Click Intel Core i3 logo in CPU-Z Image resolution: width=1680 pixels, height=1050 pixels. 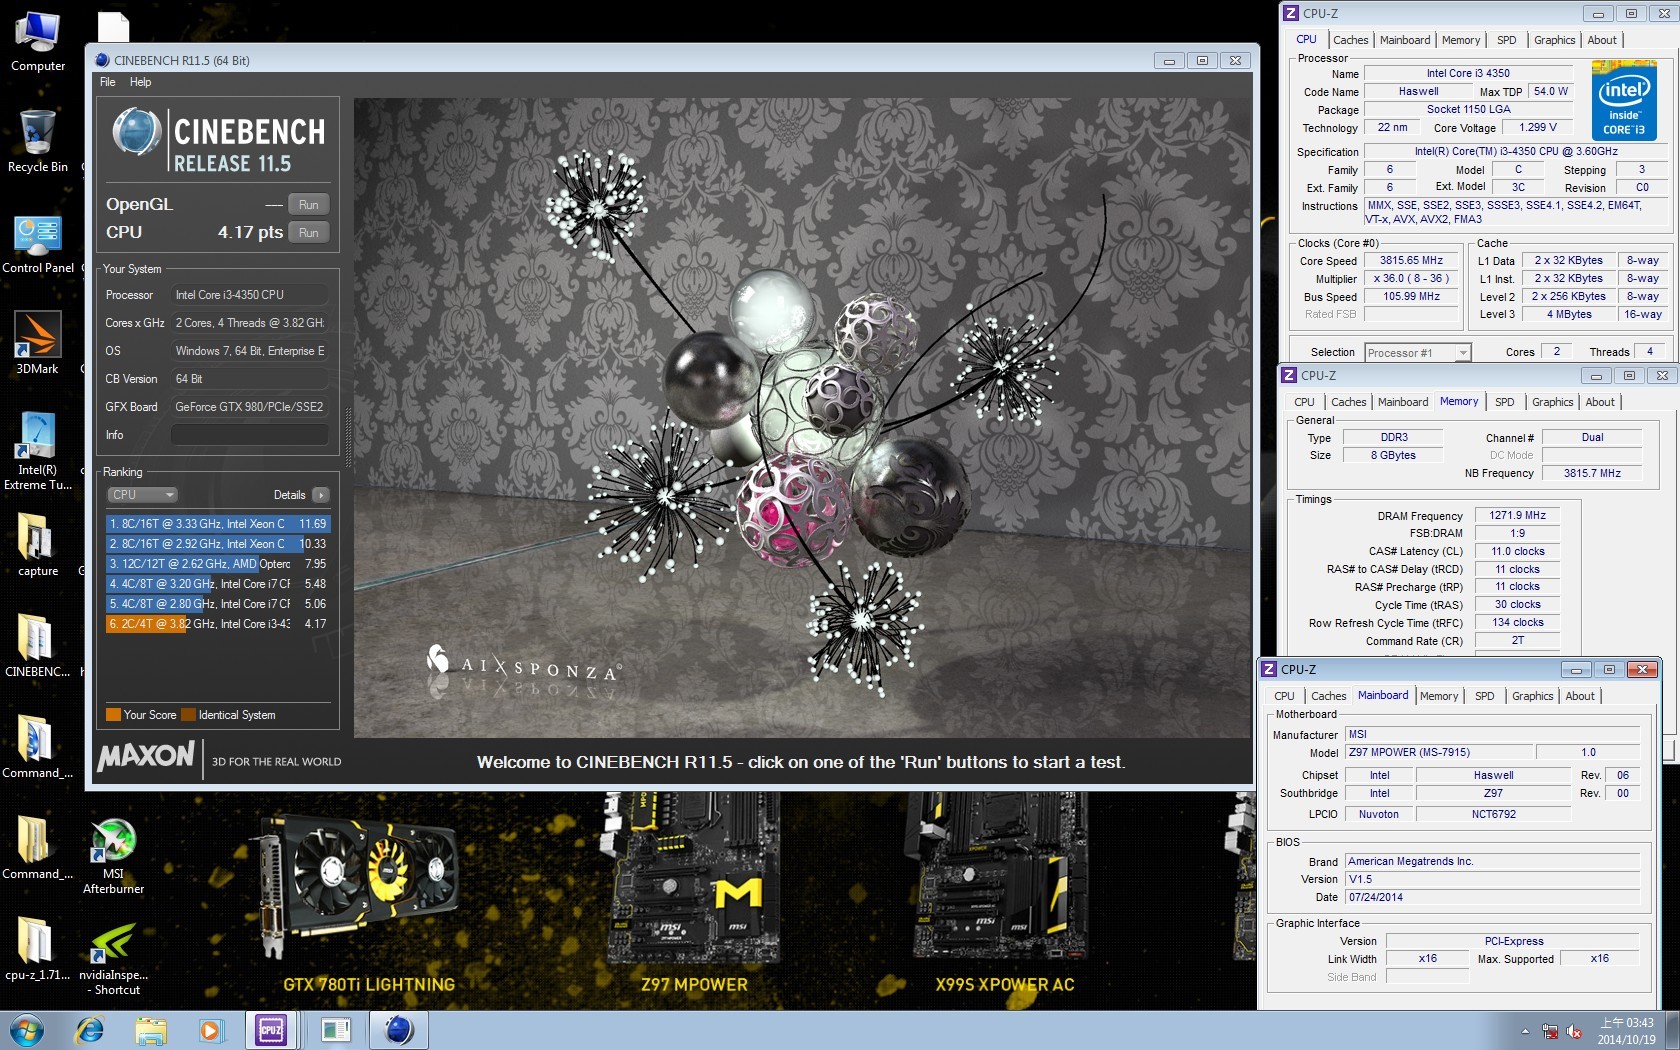(1623, 100)
